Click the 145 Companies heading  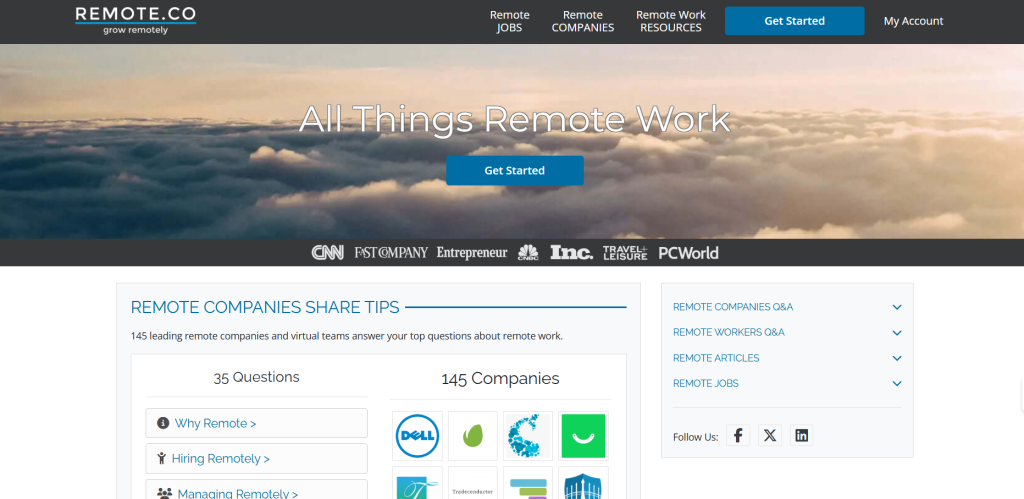(x=500, y=379)
